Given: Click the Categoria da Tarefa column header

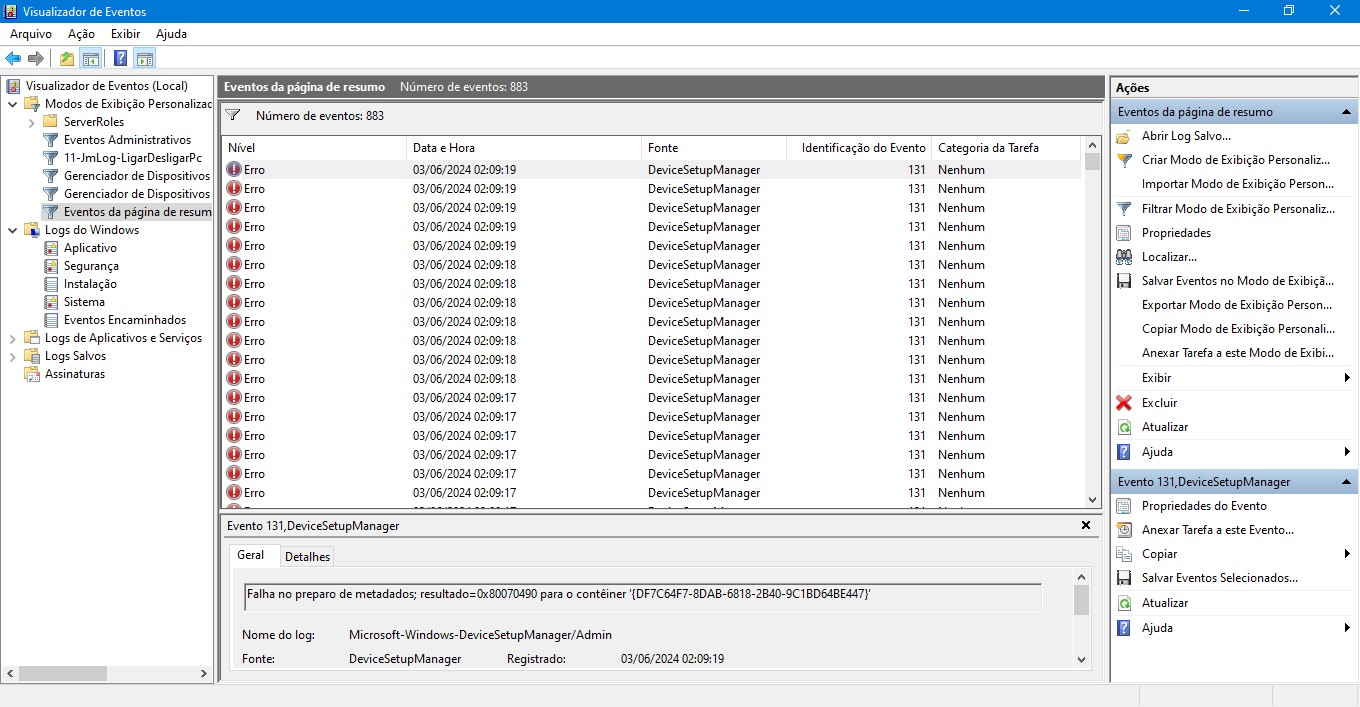Looking at the screenshot, I should tap(1006, 148).
